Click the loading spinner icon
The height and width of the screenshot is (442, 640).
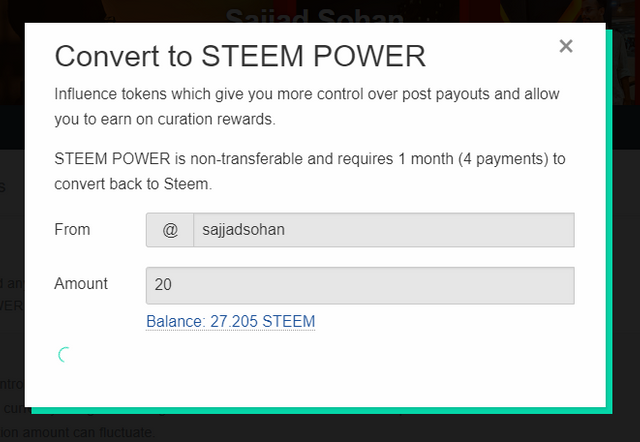[x=64, y=354]
